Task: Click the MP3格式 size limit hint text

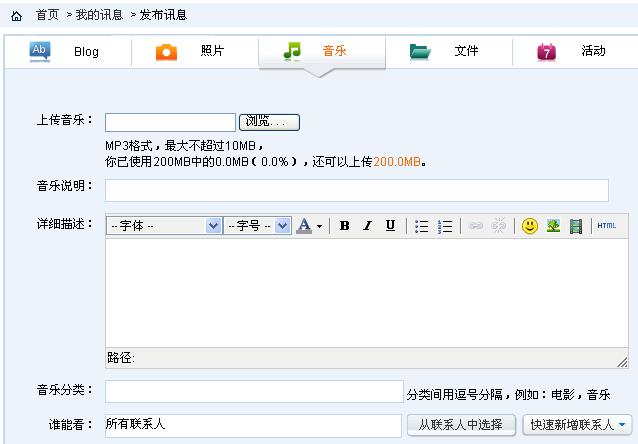Action: 184,146
